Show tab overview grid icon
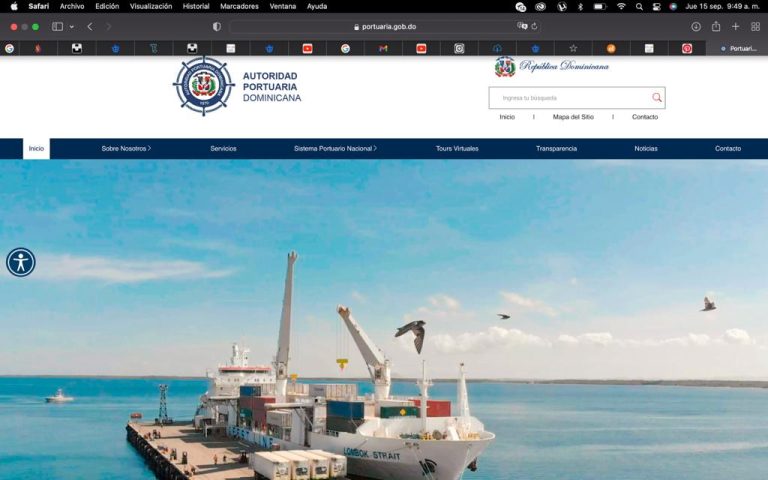The height and width of the screenshot is (480, 768). (x=755, y=27)
